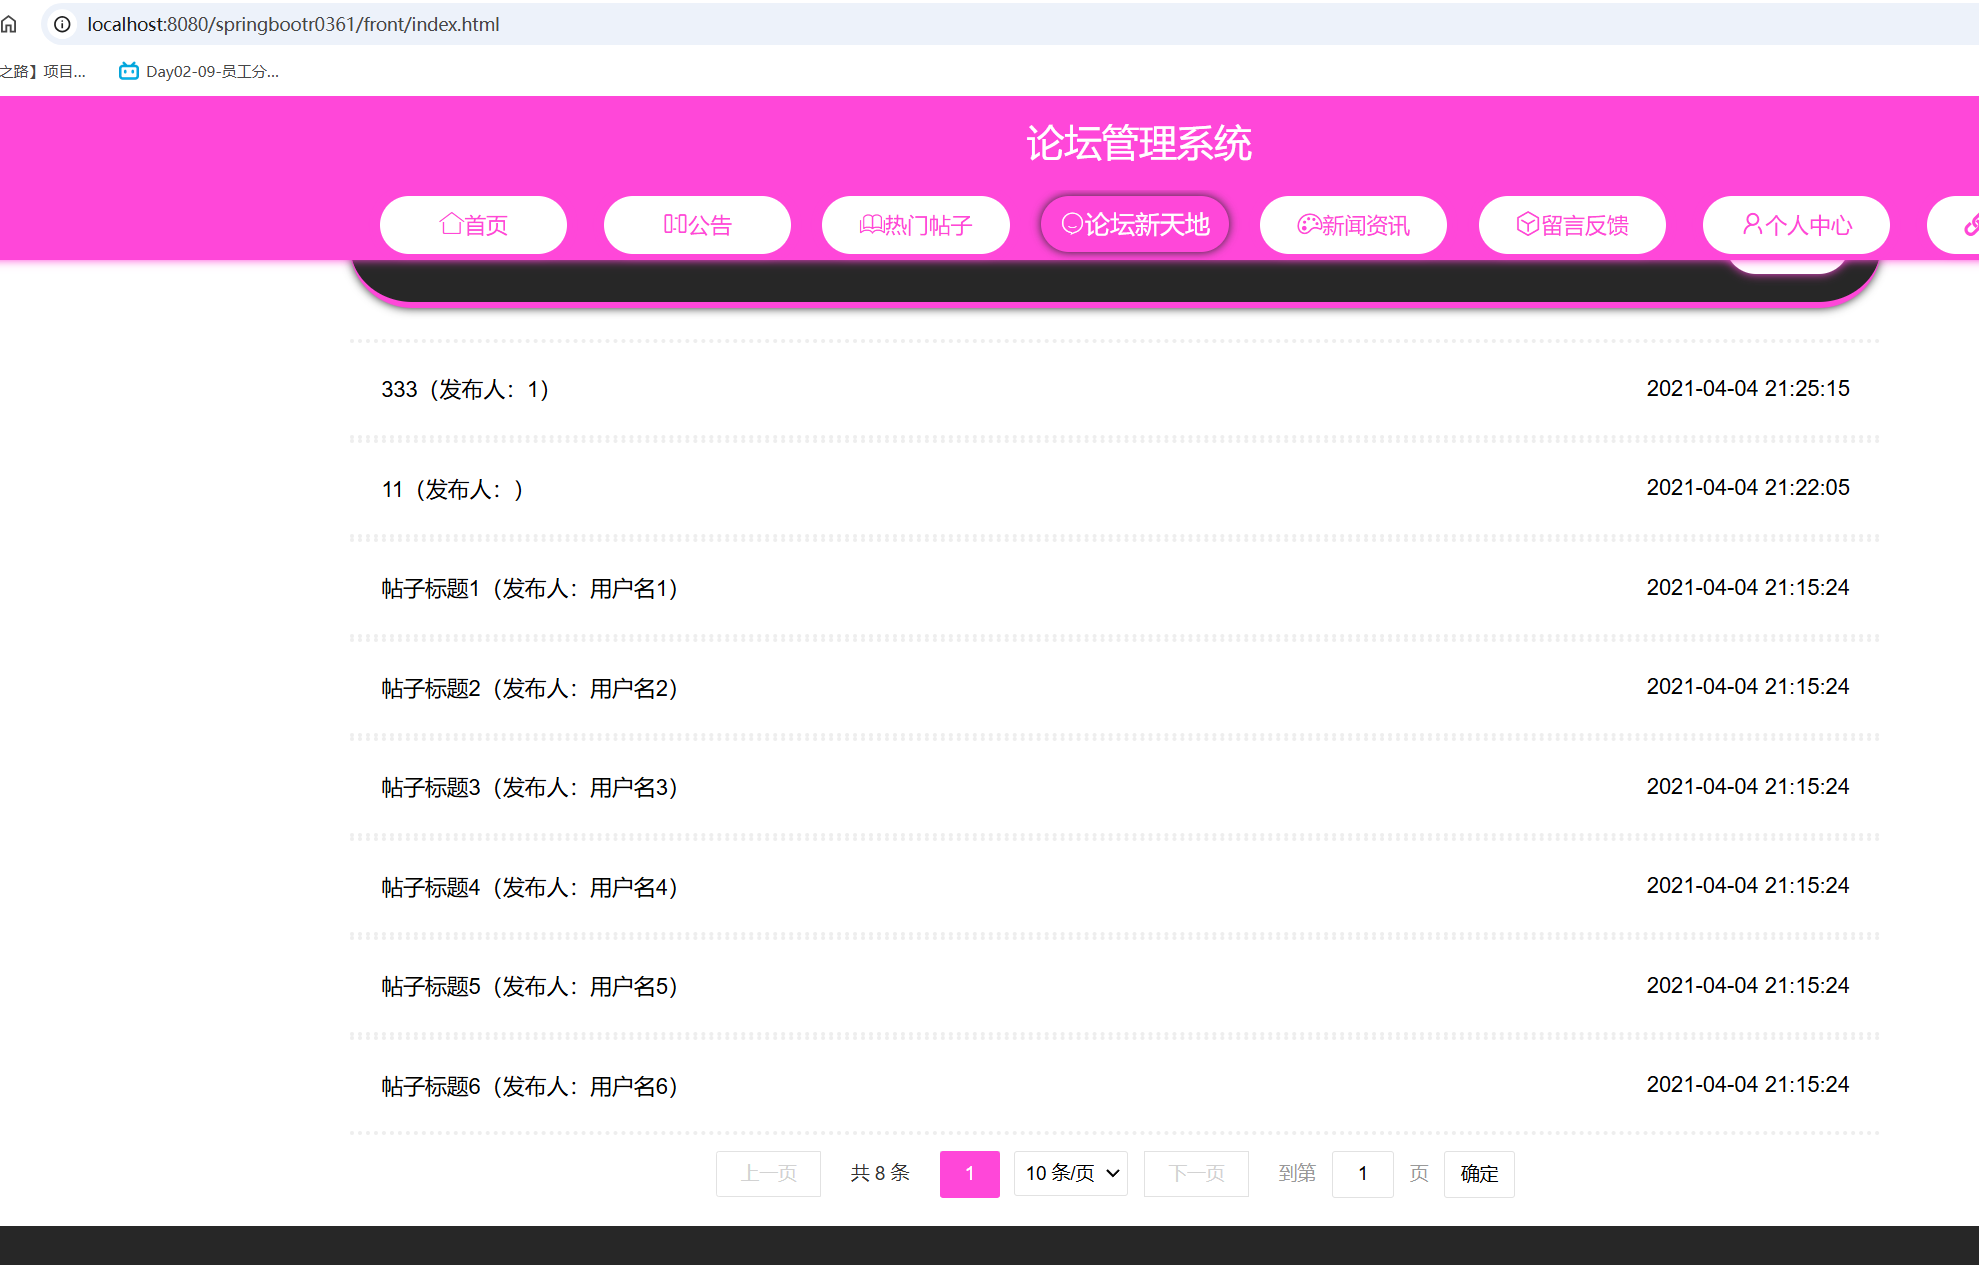Click the book icon on 热门帖子 tab
Viewport: 1979px width, 1265px height.
pyautogui.click(x=871, y=224)
